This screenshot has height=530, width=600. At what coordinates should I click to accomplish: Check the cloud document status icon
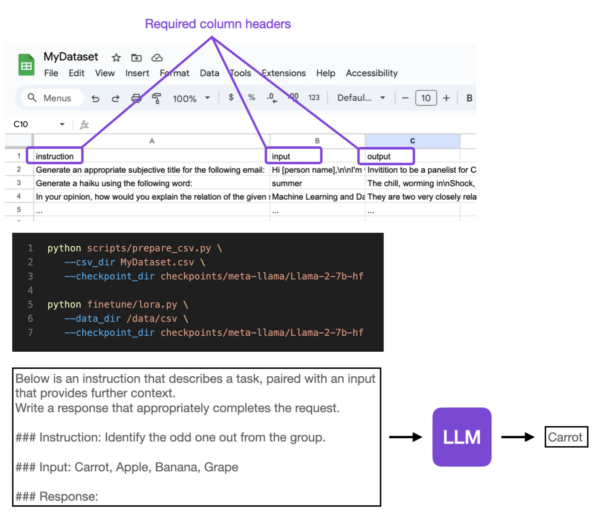tap(157, 58)
